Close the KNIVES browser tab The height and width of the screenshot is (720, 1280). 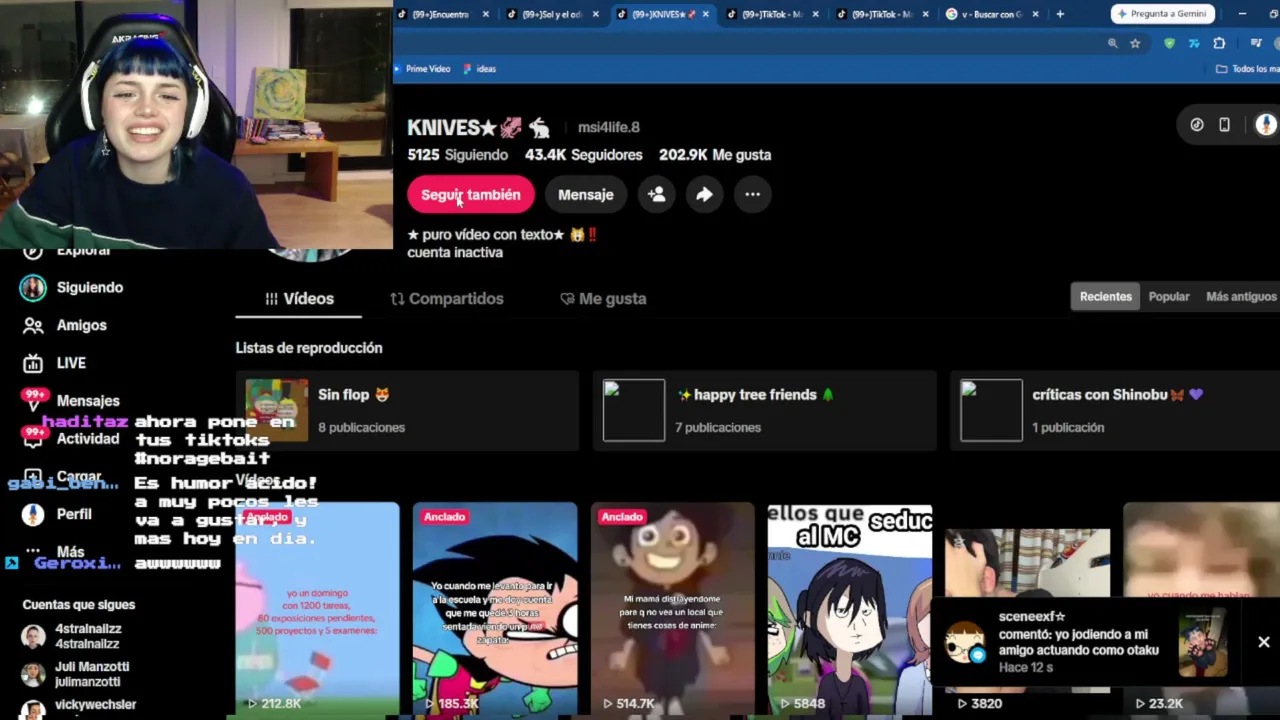[704, 14]
